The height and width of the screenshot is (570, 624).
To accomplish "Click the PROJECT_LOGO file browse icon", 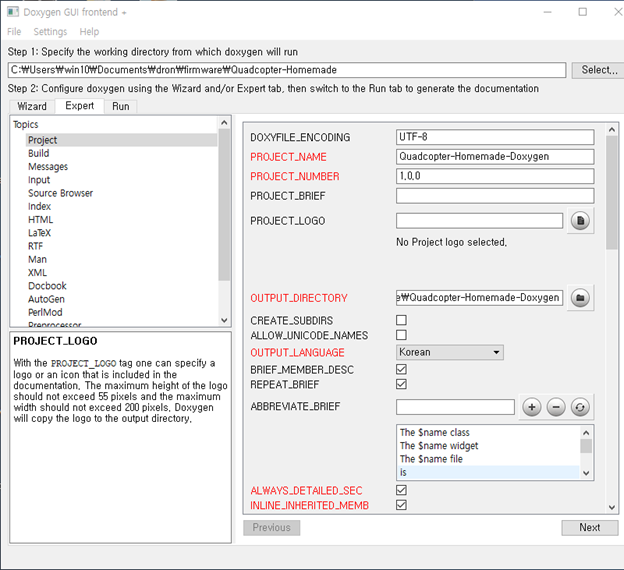I will 580,221.
